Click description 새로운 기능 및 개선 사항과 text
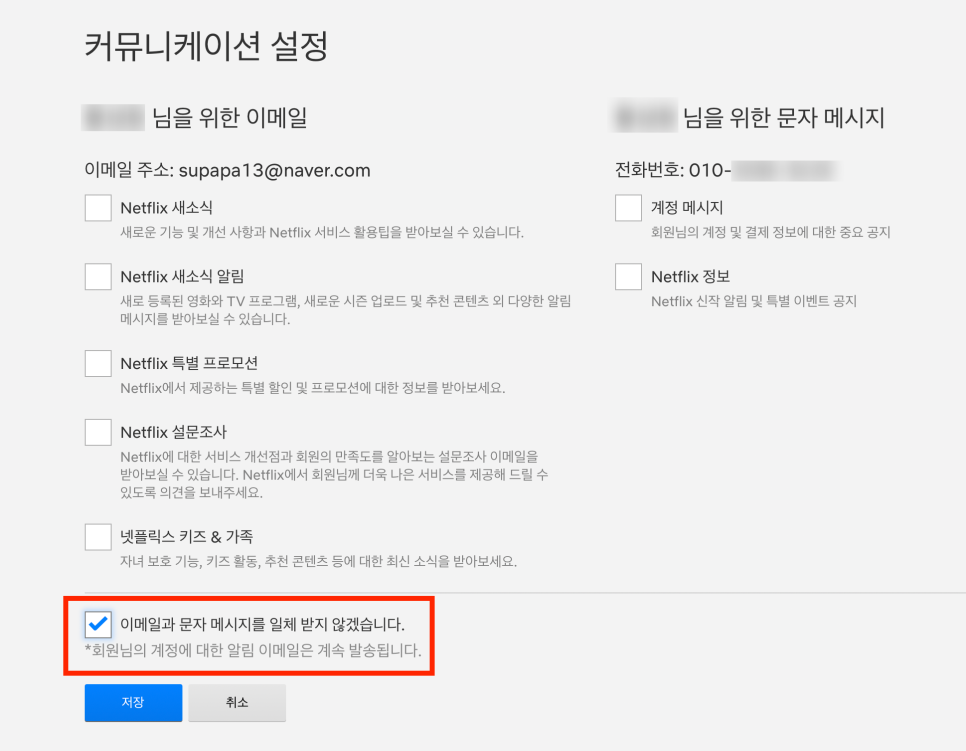966x751 pixels. click(322, 232)
